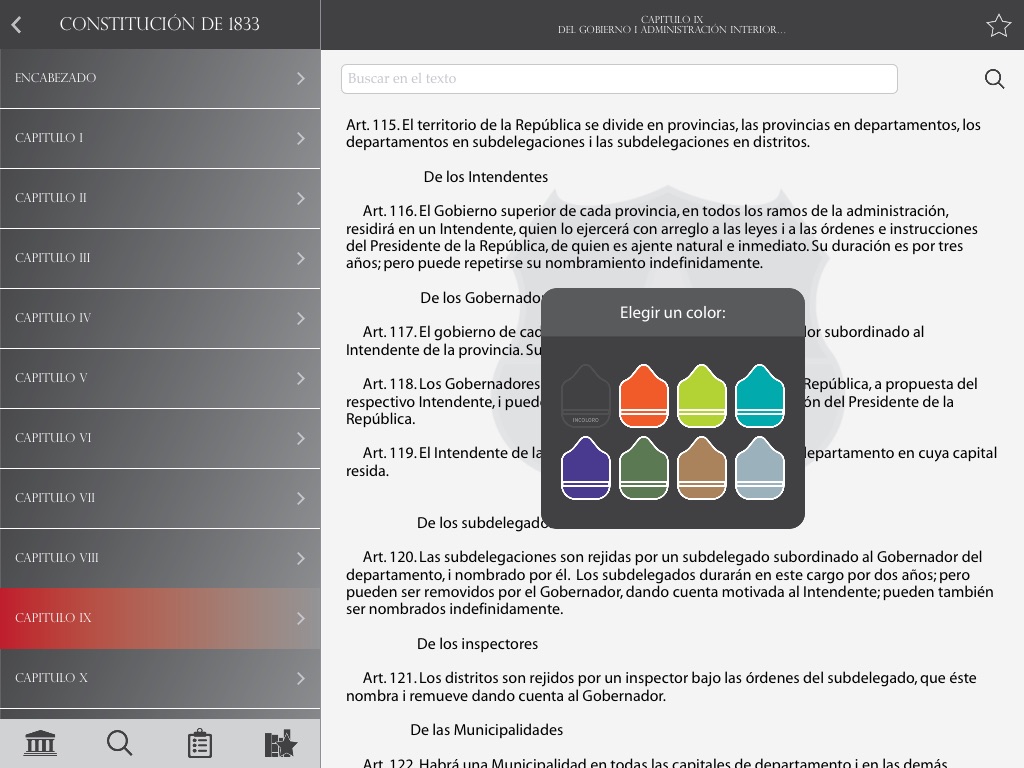The width and height of the screenshot is (1024, 768).
Task: Choose the lime green highlighter color
Action: click(x=702, y=397)
